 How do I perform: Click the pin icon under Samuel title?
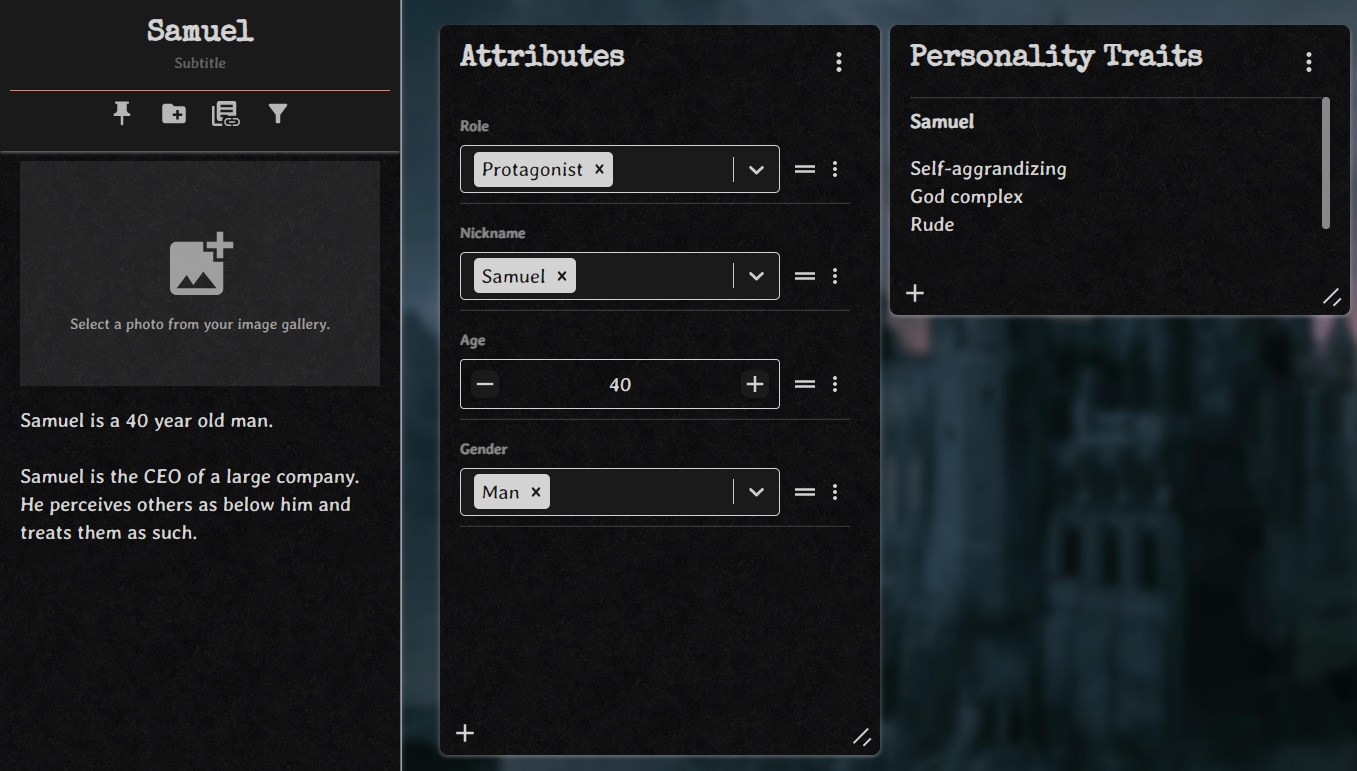tap(122, 114)
